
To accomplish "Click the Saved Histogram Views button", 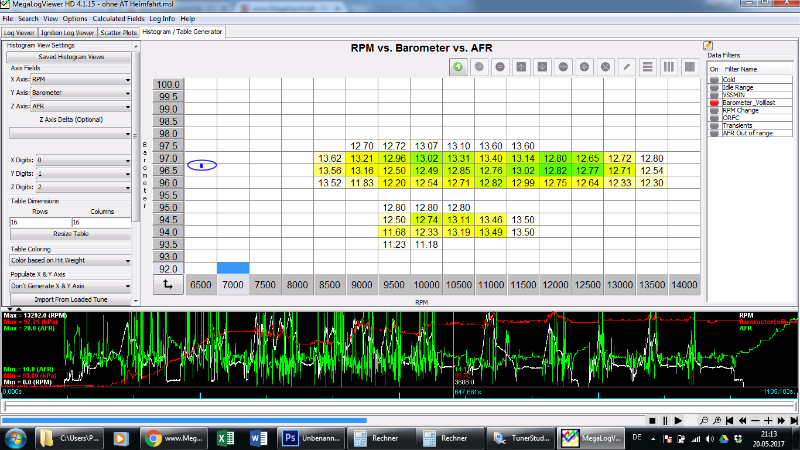I will (70, 57).
